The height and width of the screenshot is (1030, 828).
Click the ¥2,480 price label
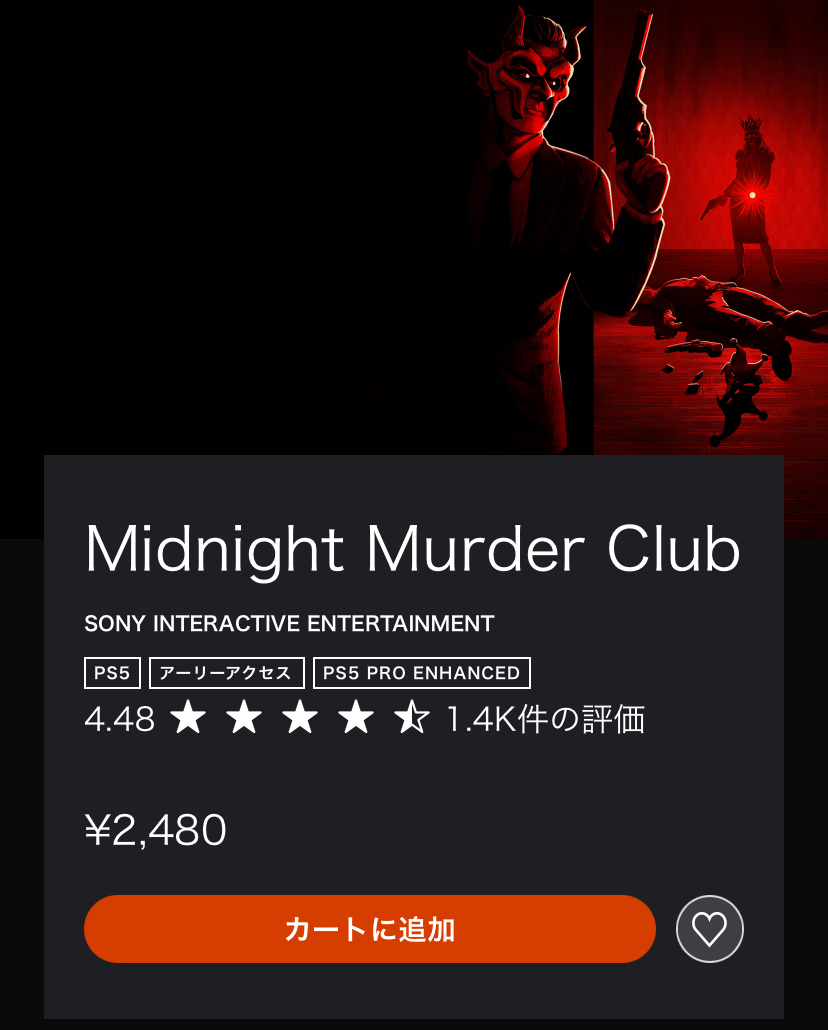tap(156, 829)
